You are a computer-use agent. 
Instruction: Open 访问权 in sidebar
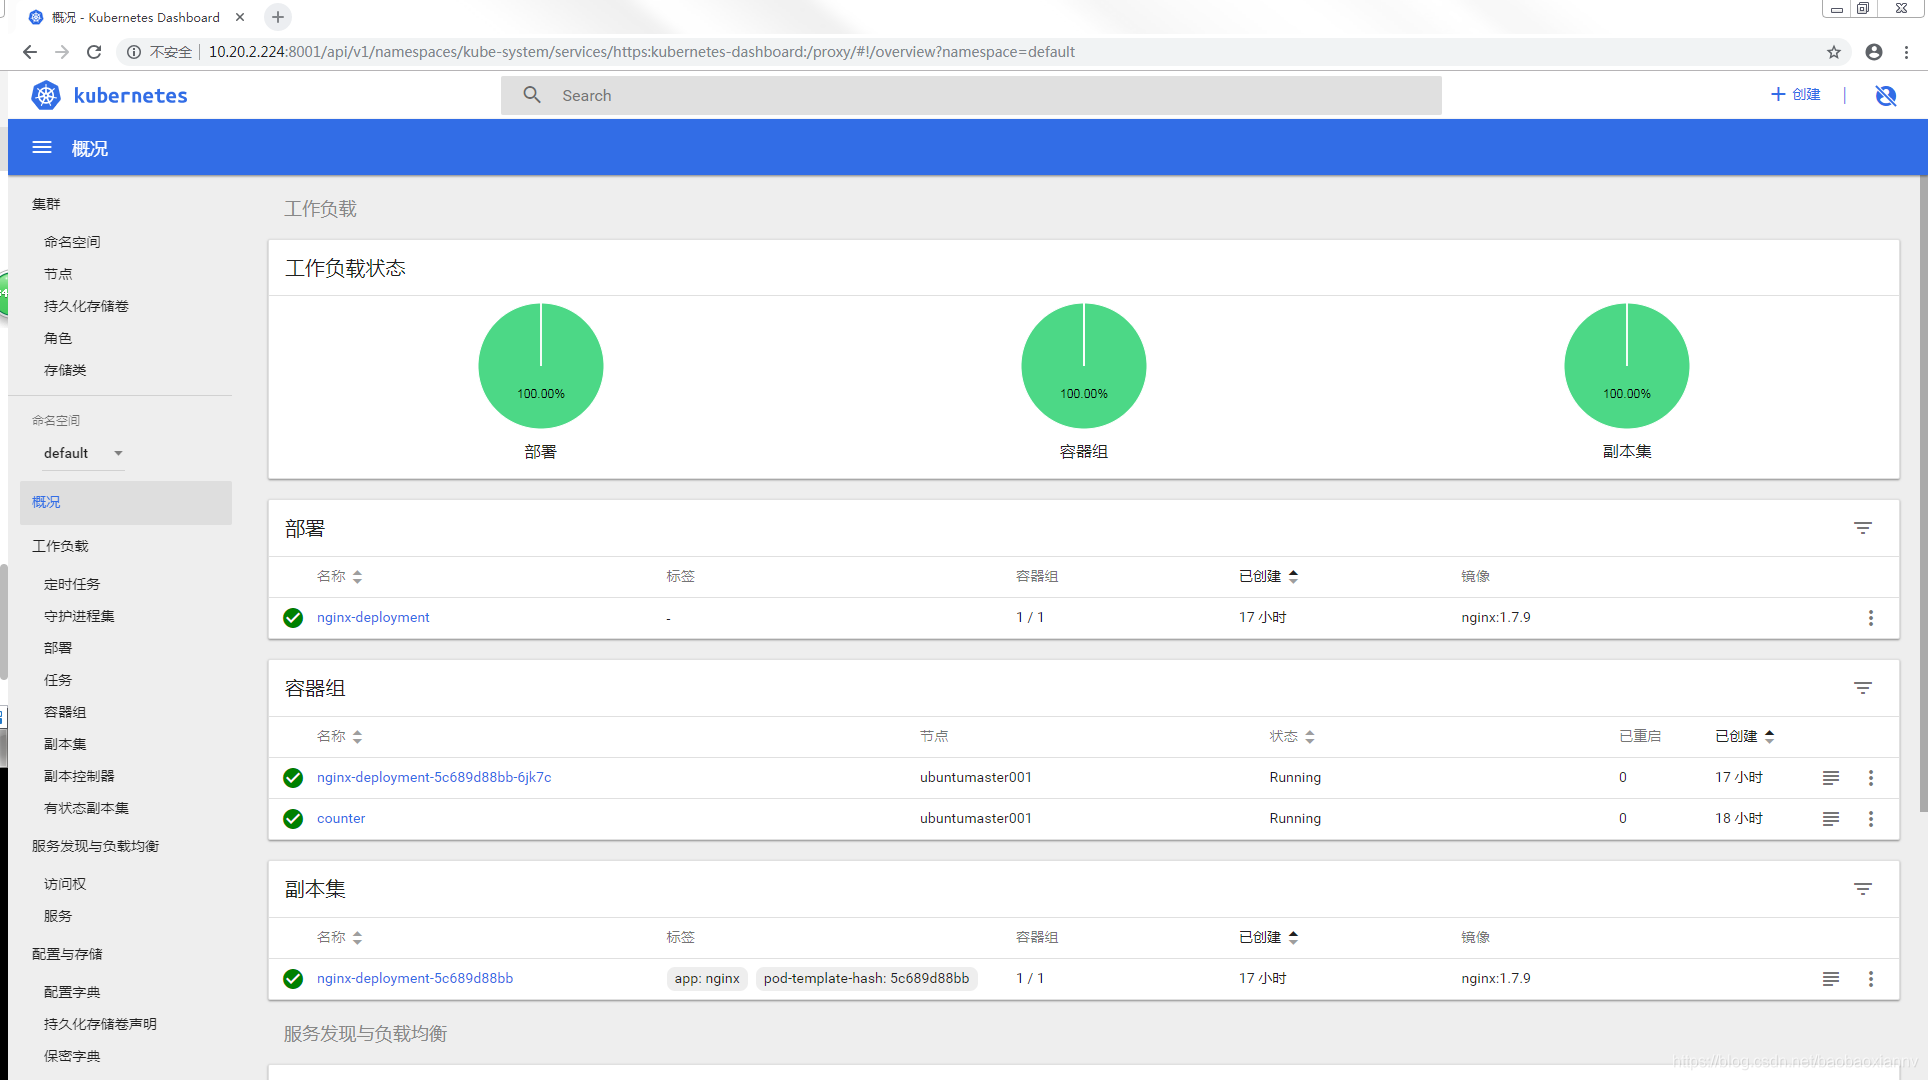pyautogui.click(x=65, y=884)
